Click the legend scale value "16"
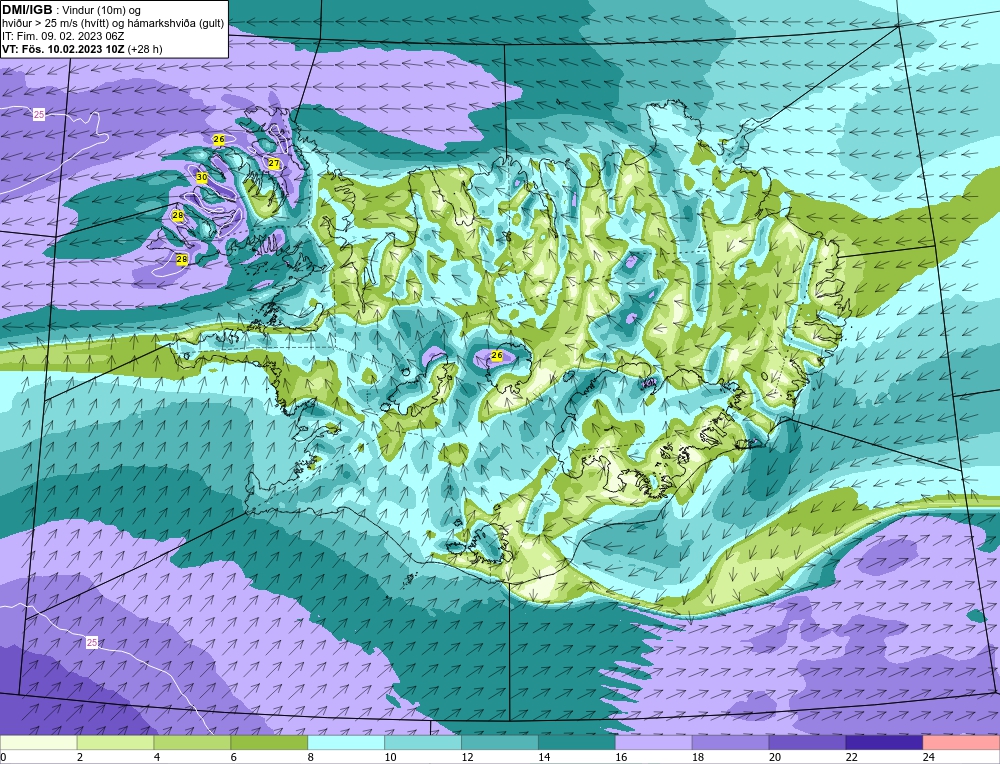1000x764 pixels. tap(621, 757)
